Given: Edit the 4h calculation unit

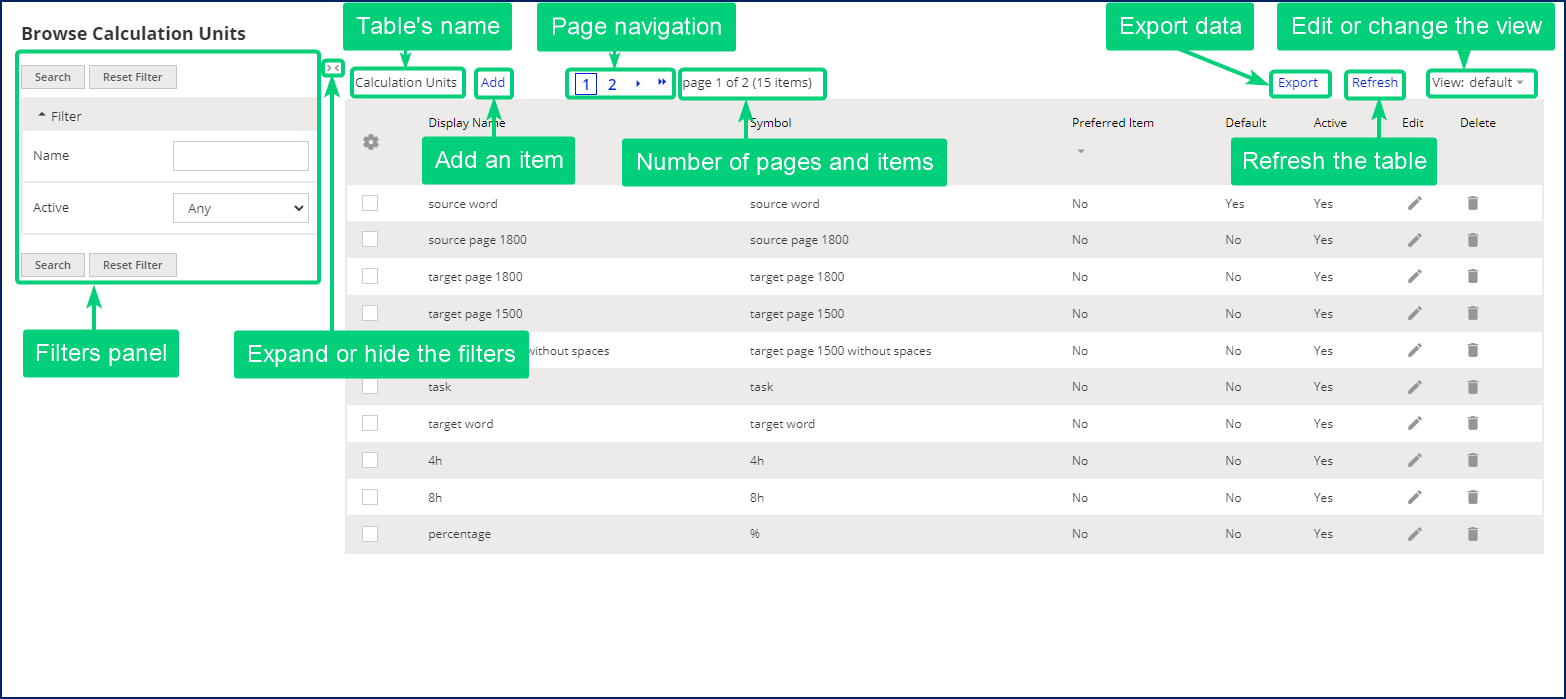Looking at the screenshot, I should tap(1414, 460).
